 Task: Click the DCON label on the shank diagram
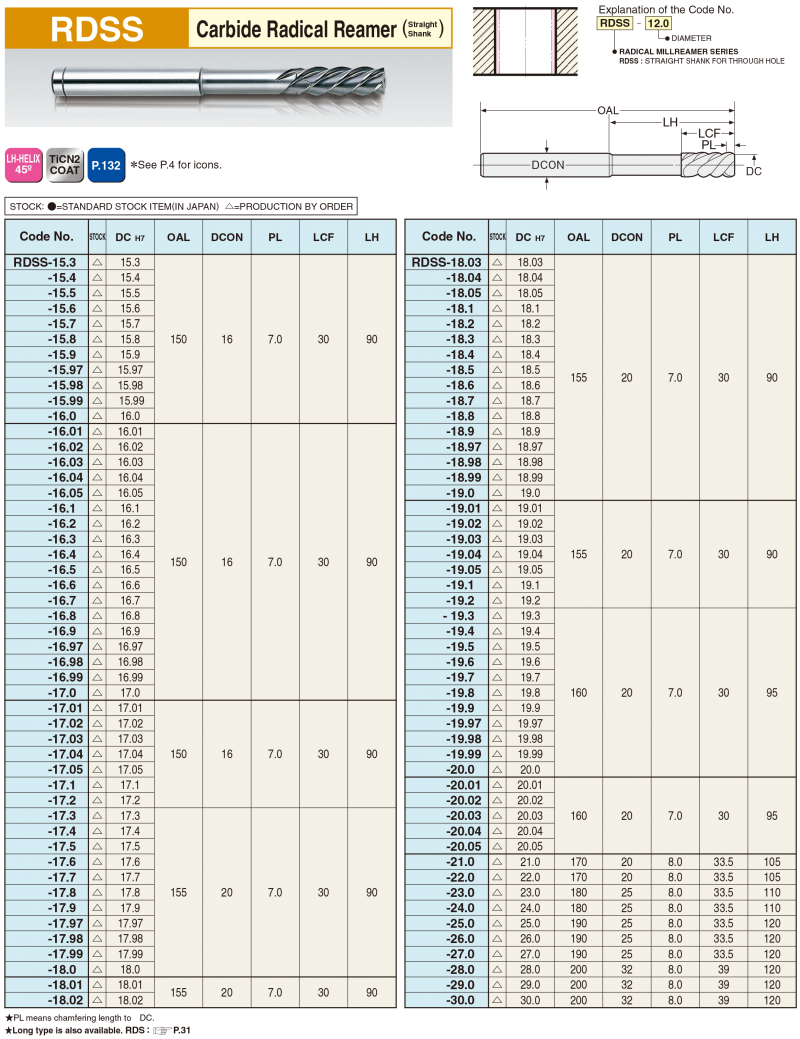547,164
